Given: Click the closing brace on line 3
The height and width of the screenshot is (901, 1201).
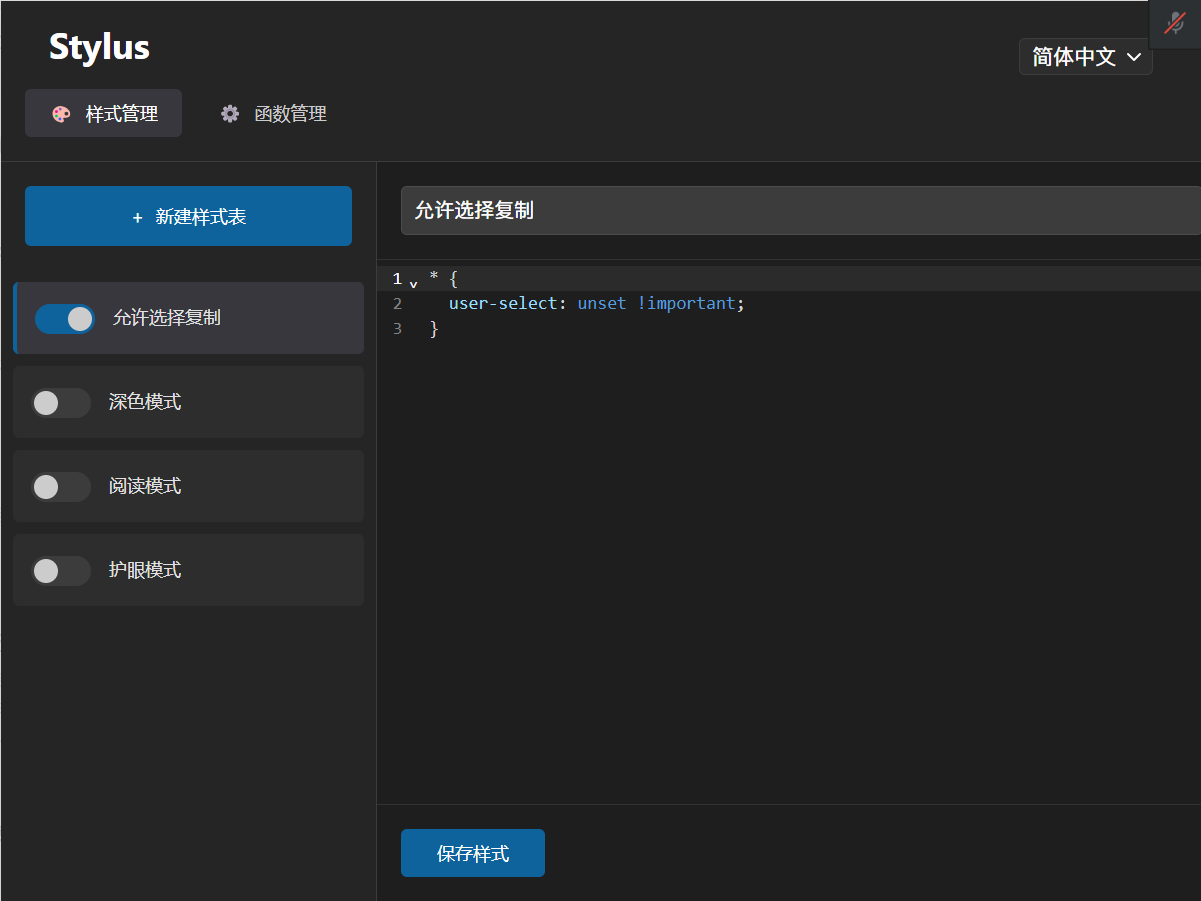Looking at the screenshot, I should click(434, 328).
